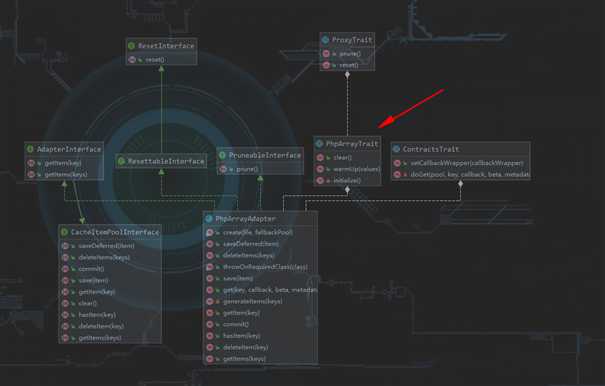Click the ProxyTrait trait icon
The height and width of the screenshot is (386, 605).
click(325, 40)
